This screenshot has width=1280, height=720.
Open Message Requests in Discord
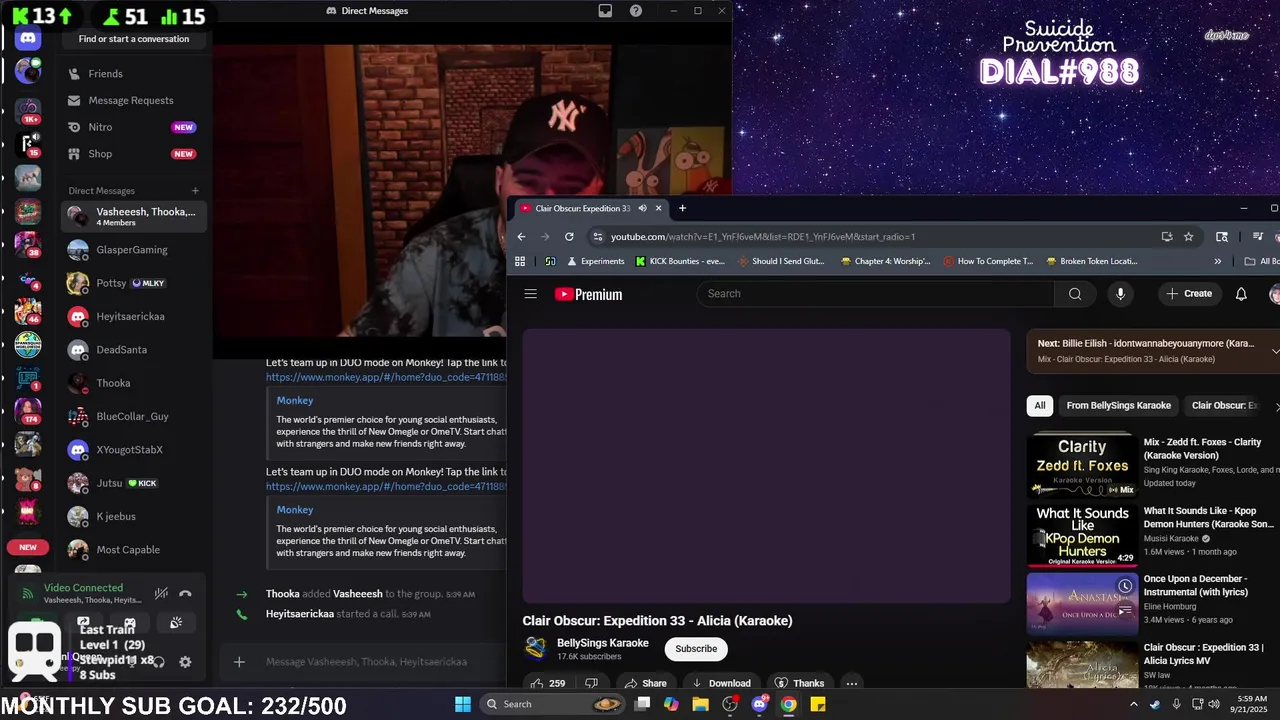[133, 100]
